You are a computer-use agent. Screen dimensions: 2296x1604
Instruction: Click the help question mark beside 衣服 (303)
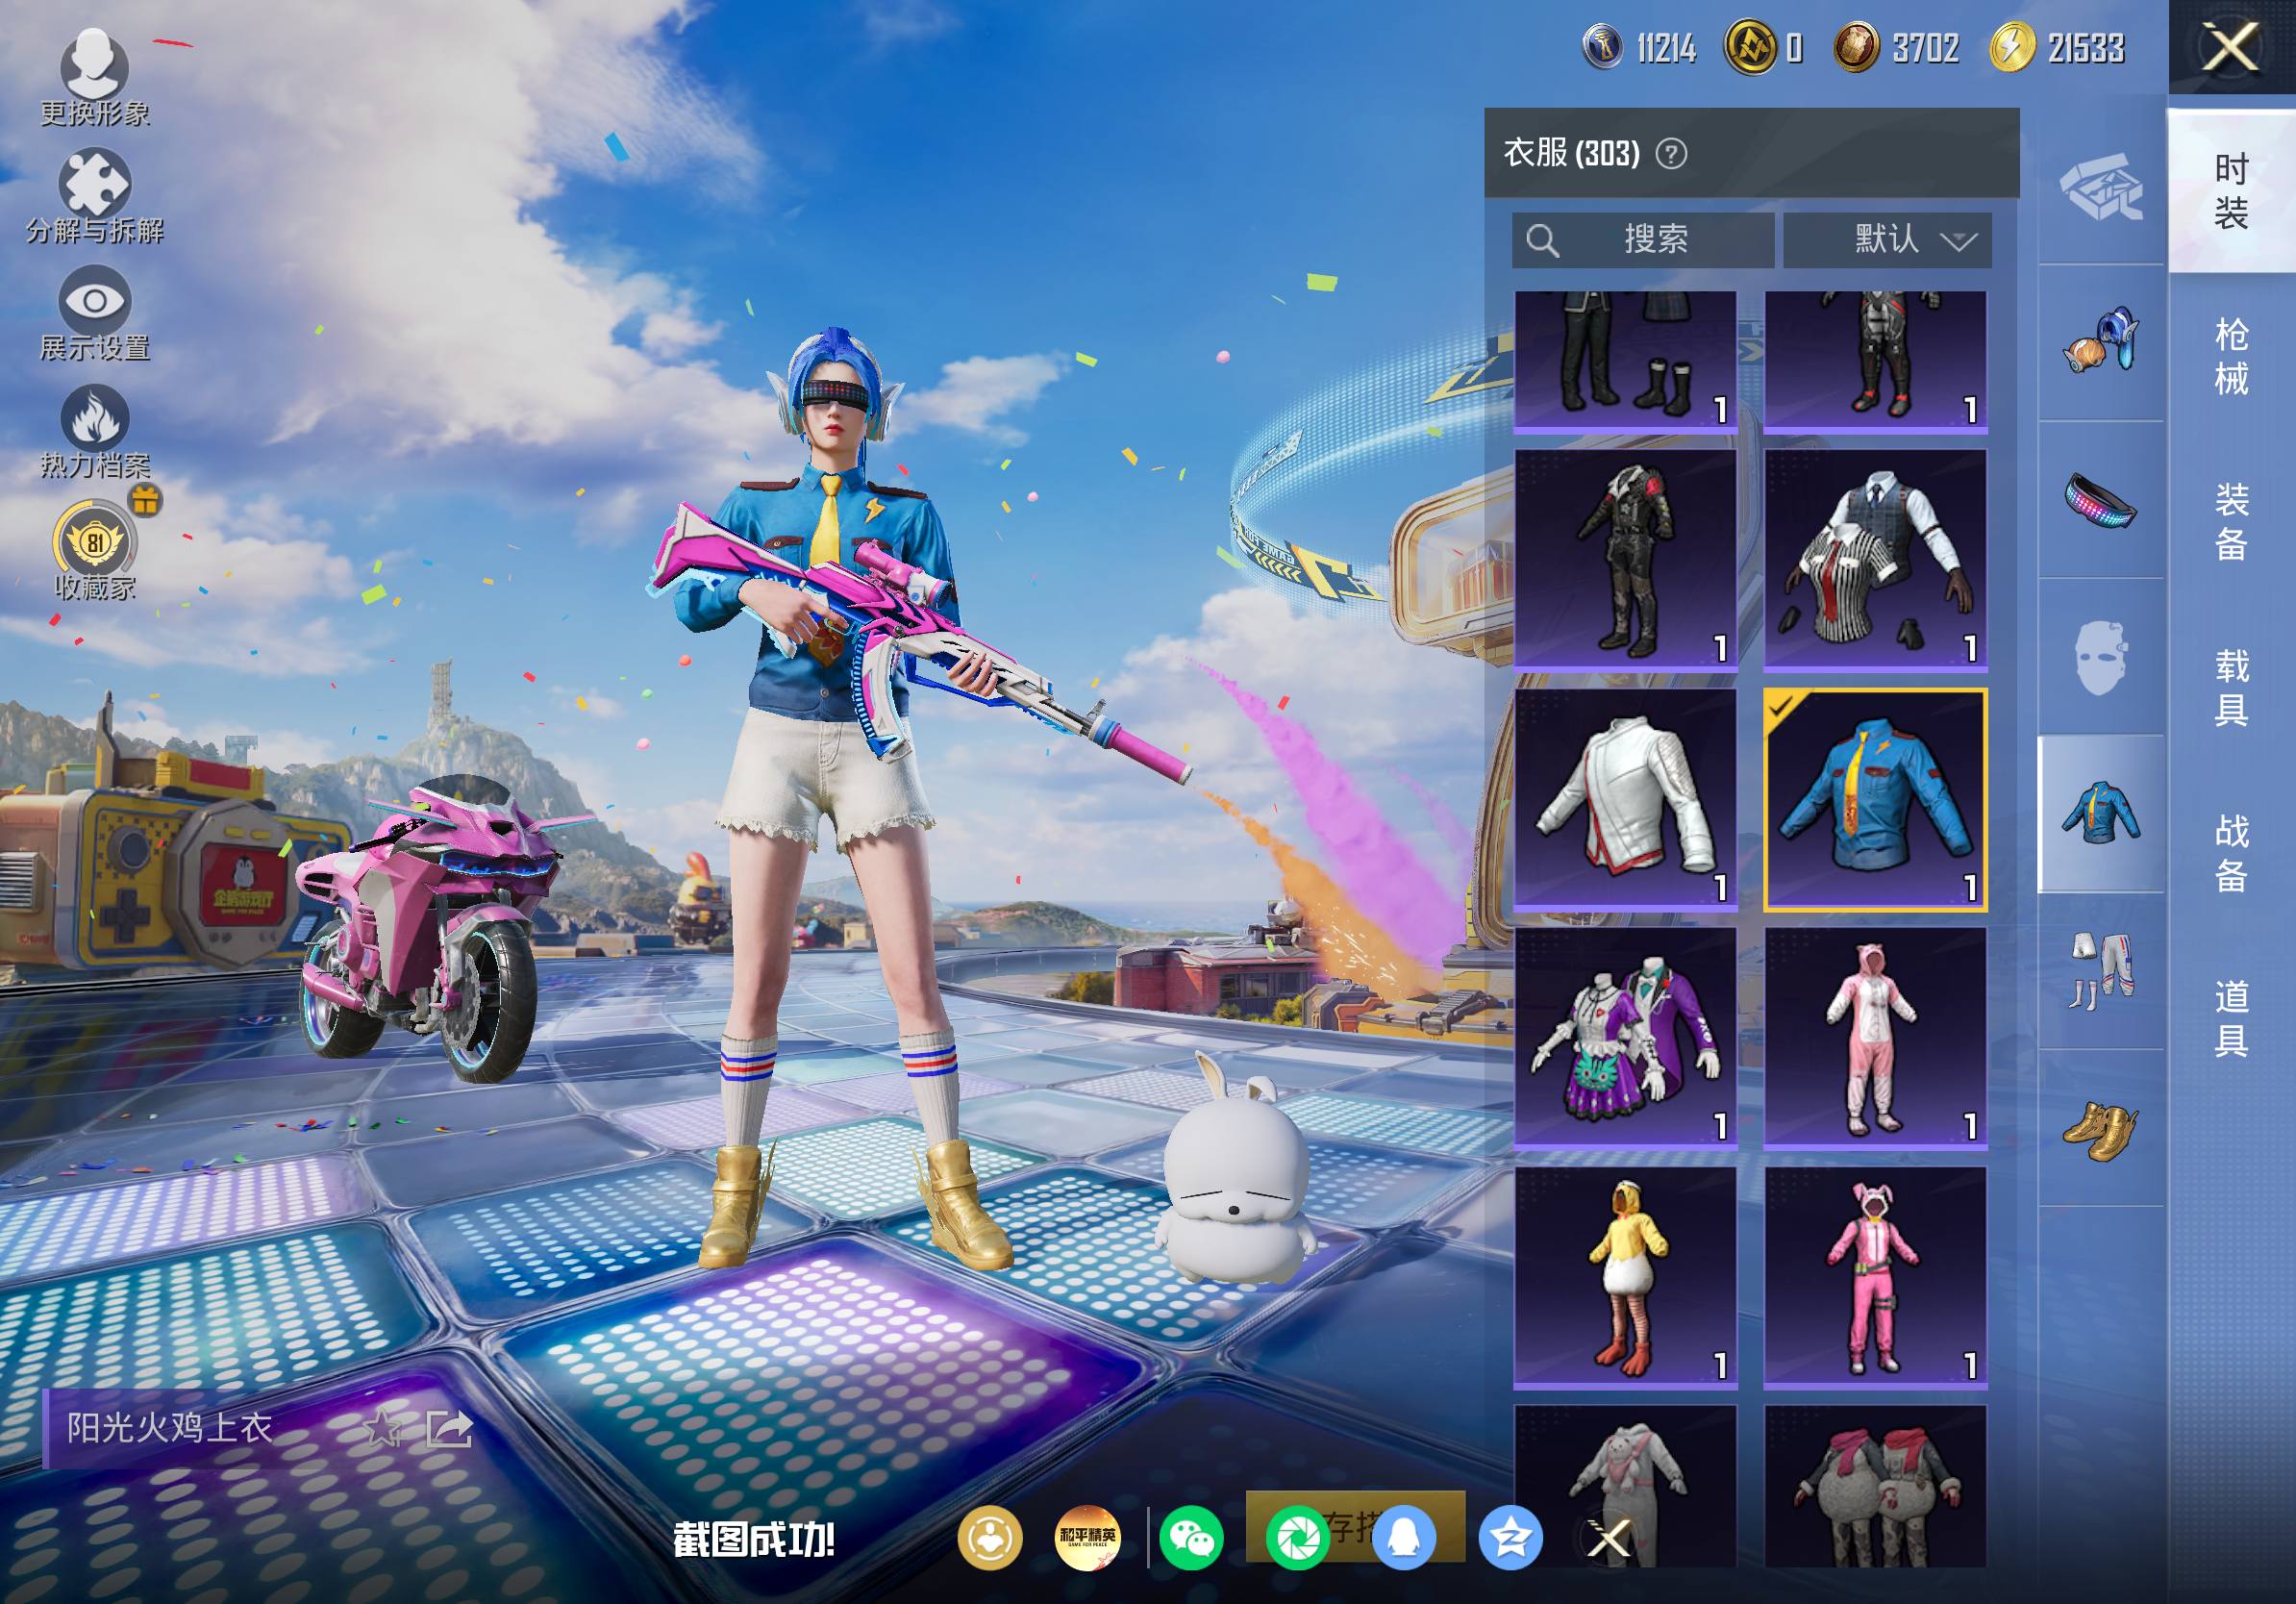click(1671, 153)
